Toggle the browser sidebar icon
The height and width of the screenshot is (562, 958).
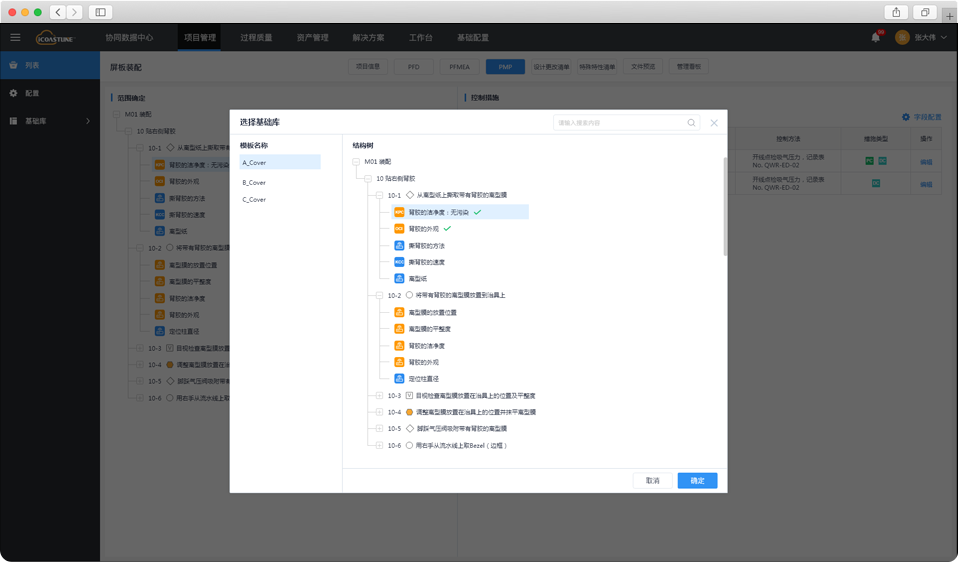coord(101,12)
